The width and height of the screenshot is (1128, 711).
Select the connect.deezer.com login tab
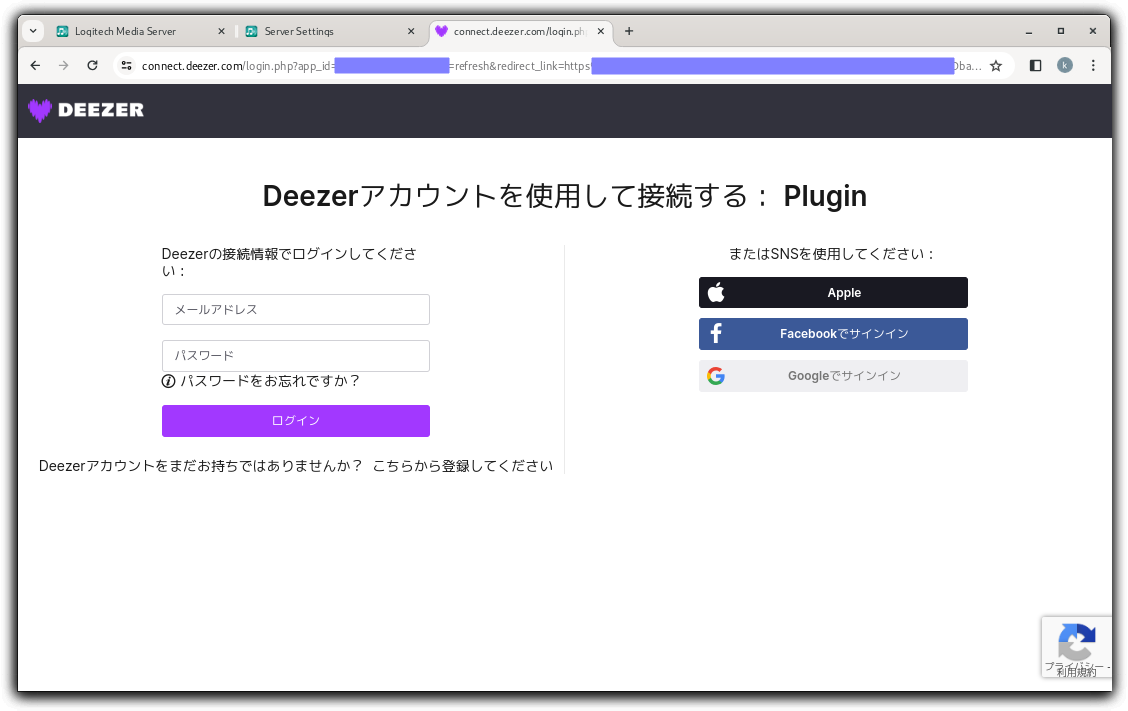(521, 31)
